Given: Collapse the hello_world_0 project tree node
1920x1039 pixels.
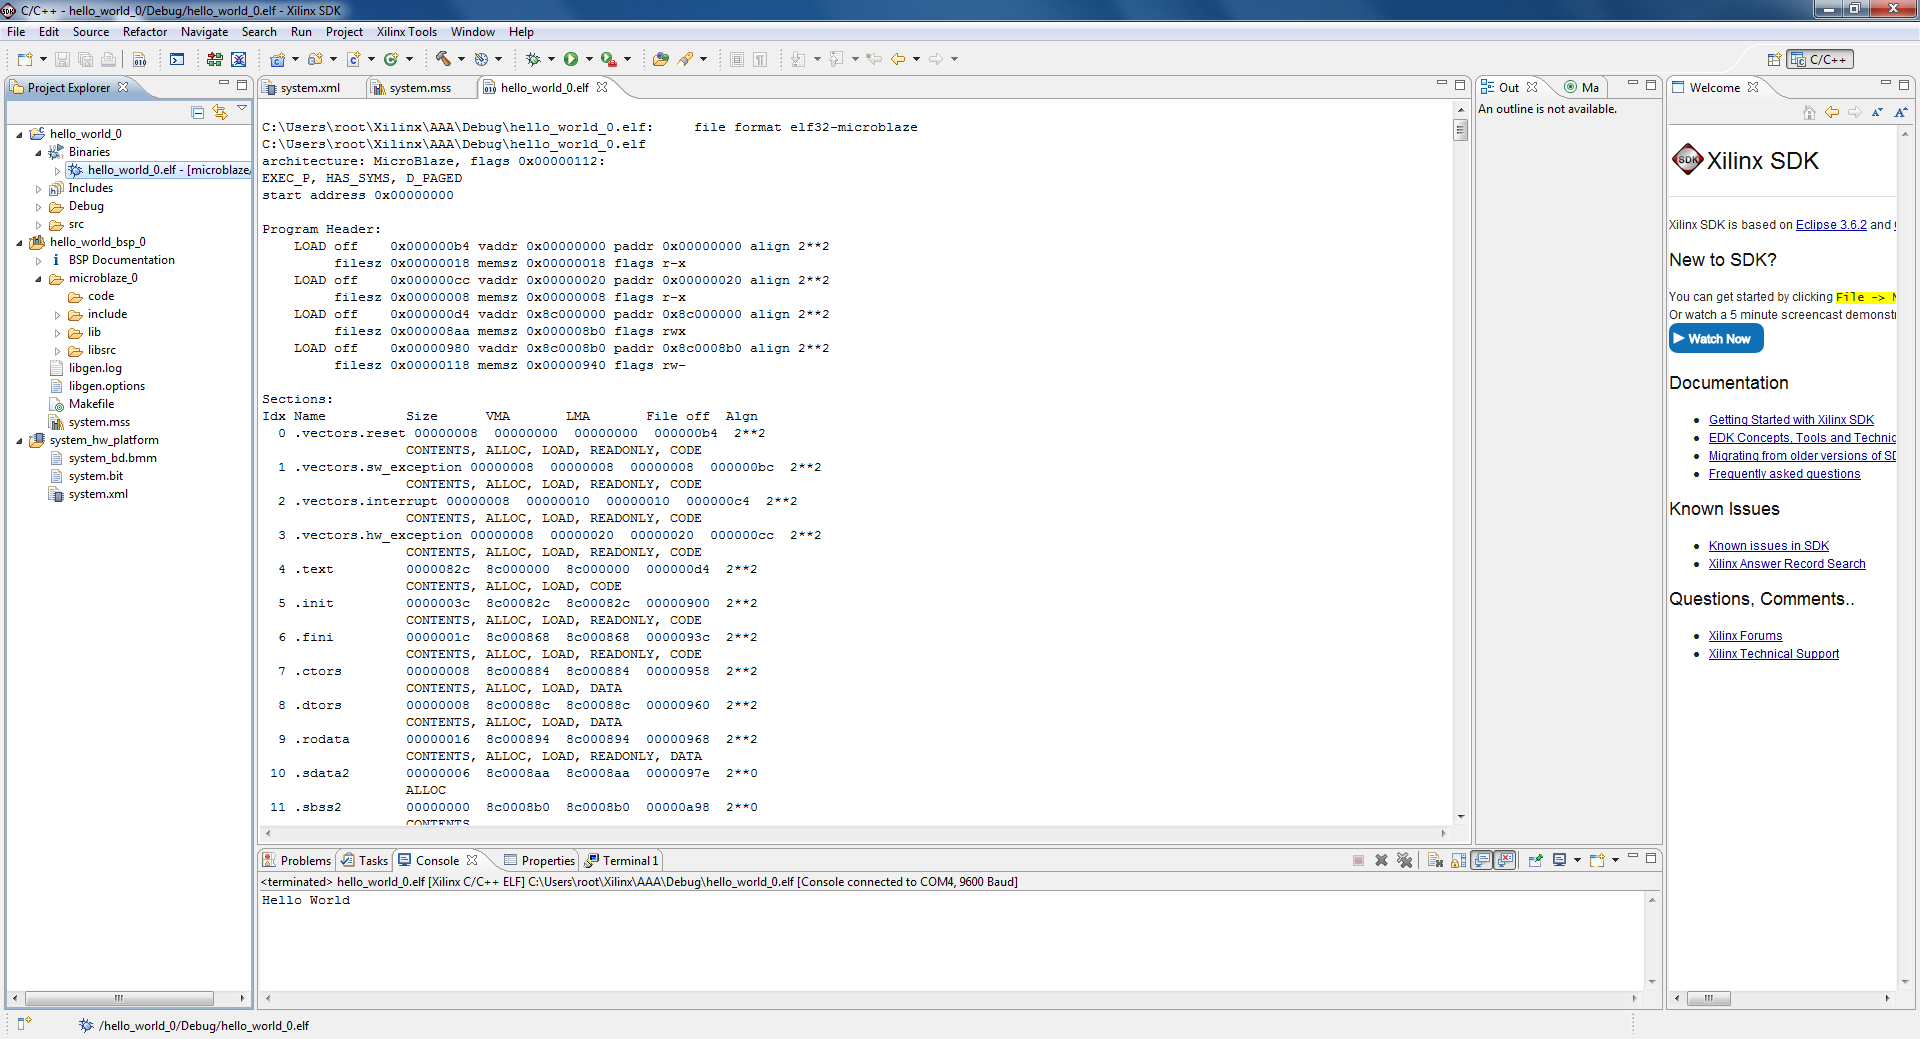Looking at the screenshot, I should [19, 134].
